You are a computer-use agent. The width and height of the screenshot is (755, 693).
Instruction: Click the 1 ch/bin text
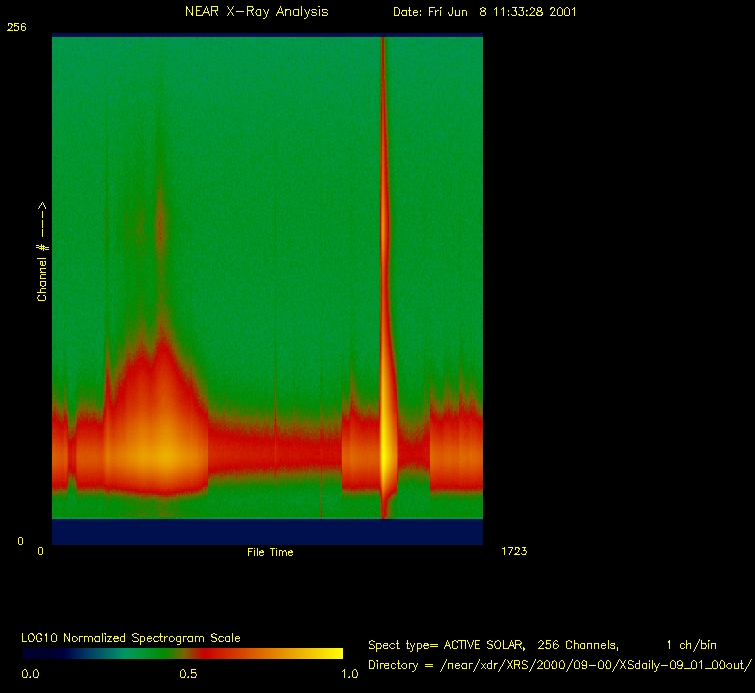pos(691,645)
